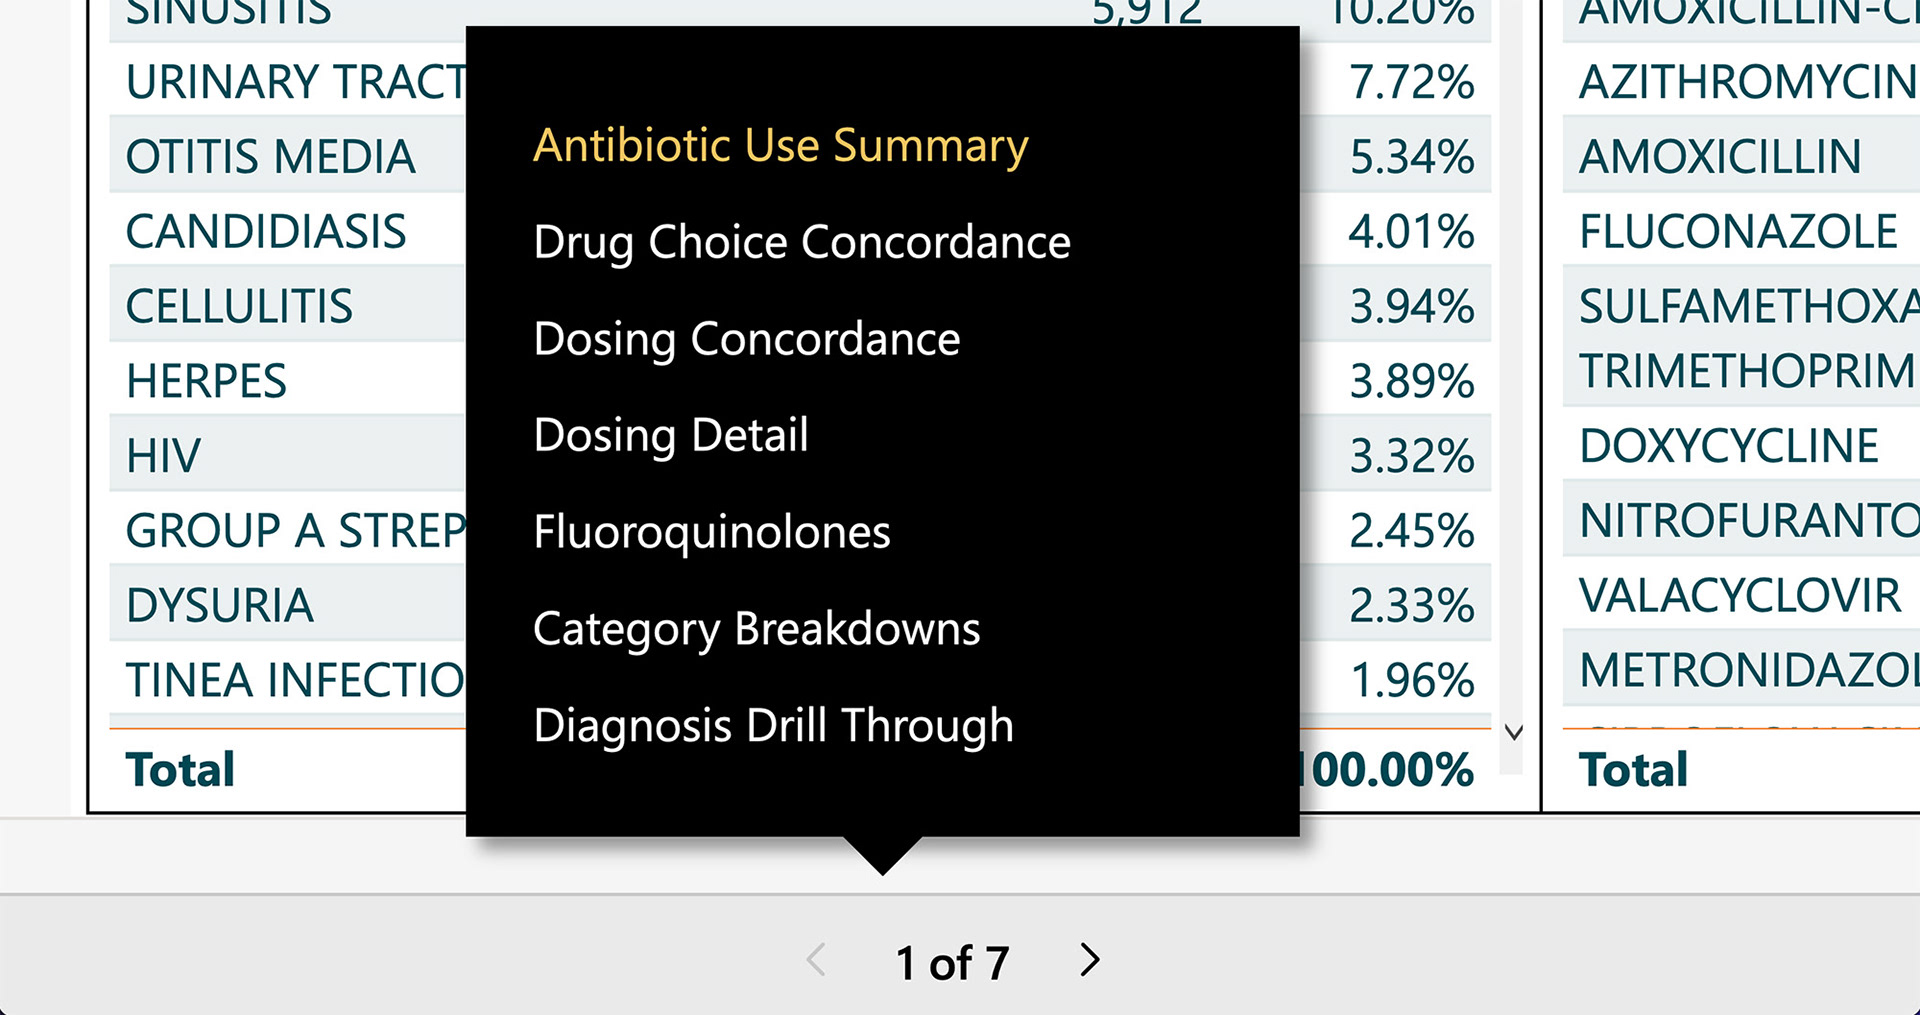Select Drug Choice Concordance page

[802, 243]
